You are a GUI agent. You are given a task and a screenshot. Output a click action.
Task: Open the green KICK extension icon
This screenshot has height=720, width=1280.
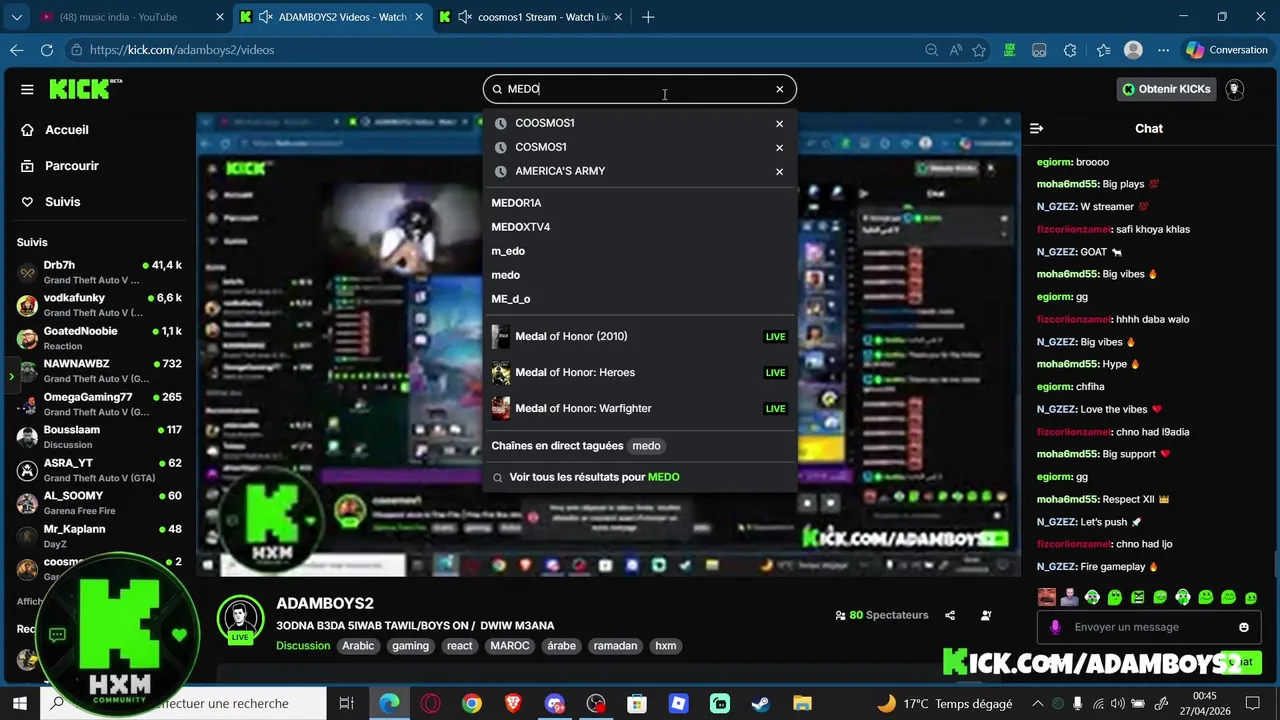click(x=1010, y=50)
